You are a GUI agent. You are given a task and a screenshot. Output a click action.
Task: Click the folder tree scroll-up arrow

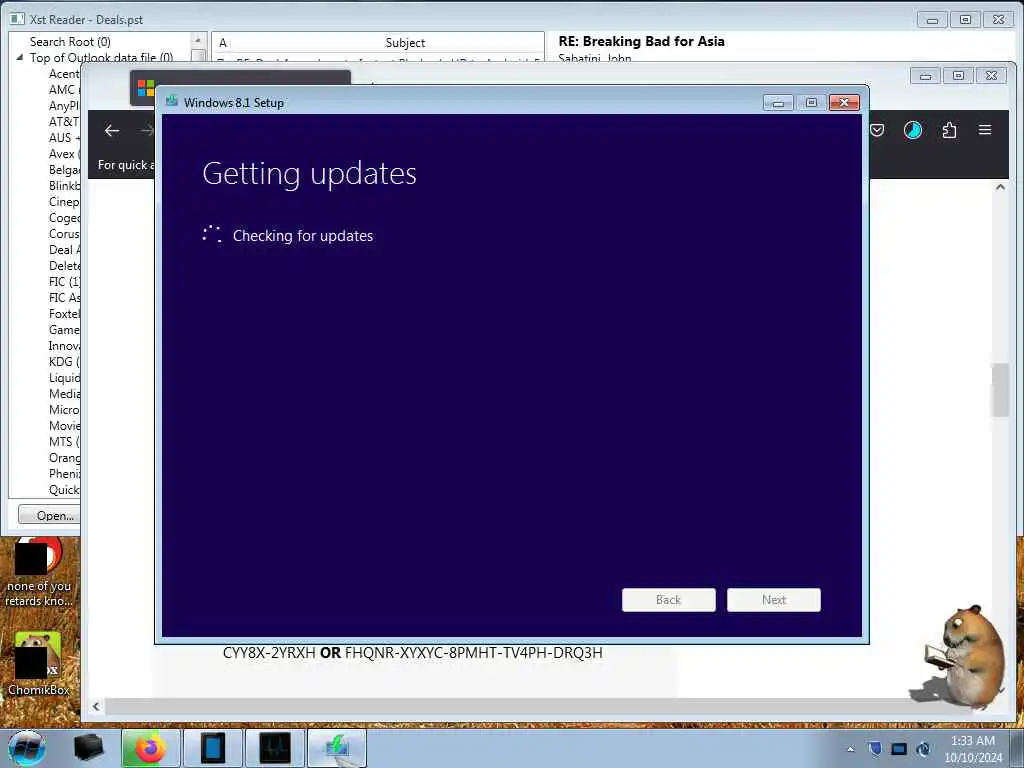tap(198, 40)
